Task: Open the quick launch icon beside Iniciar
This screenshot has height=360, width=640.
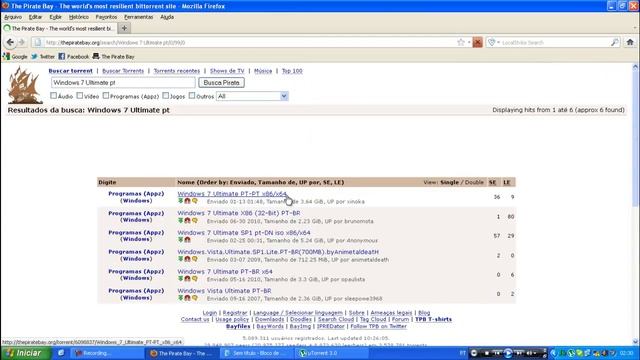Action: tap(61, 353)
